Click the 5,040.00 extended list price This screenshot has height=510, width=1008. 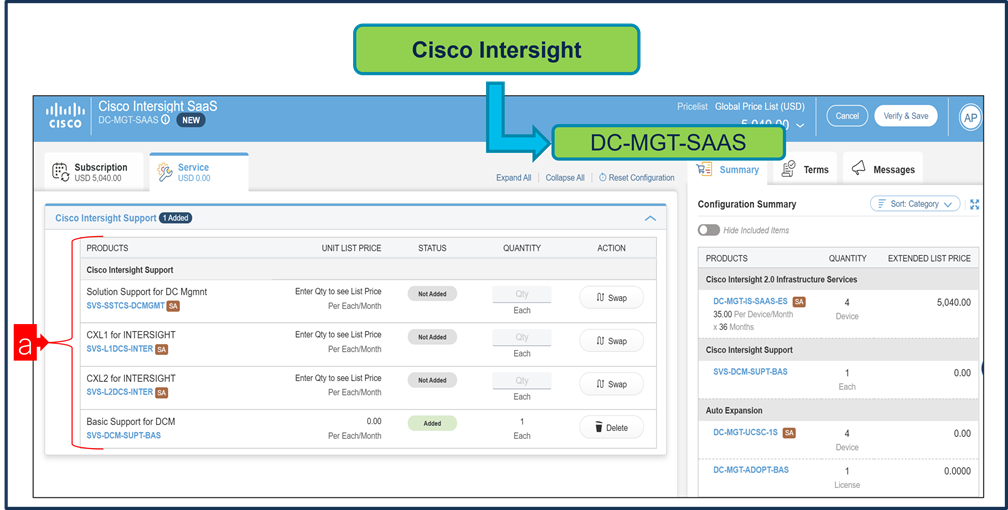coord(953,302)
